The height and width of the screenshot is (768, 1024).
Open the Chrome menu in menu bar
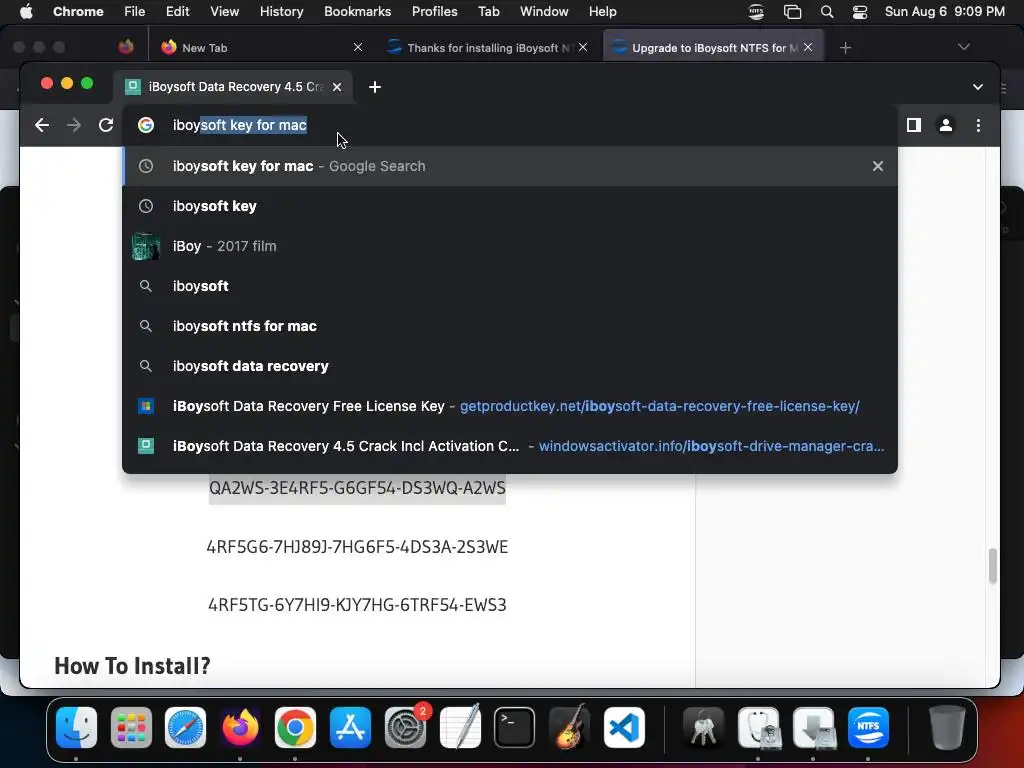coord(78,11)
